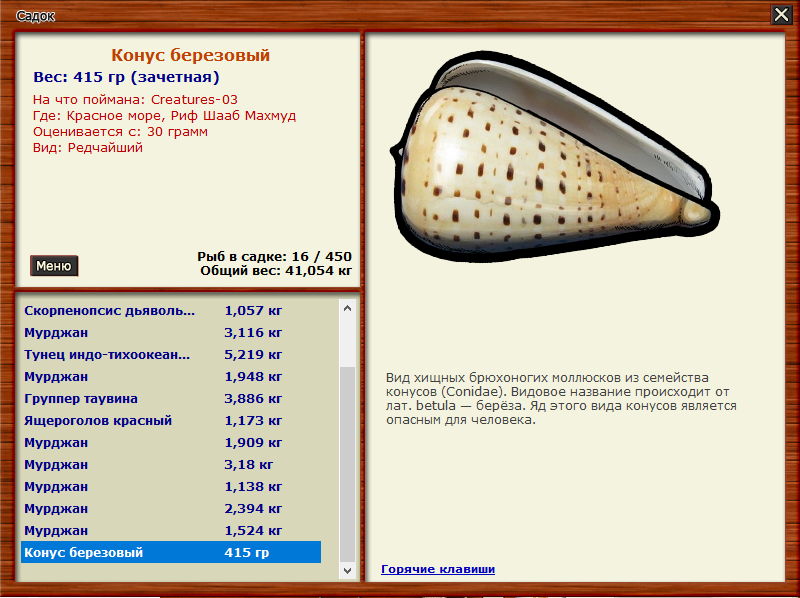This screenshot has height=598, width=800.
Task: Select the Мурджан 3,116 кг row
Action: (171, 332)
